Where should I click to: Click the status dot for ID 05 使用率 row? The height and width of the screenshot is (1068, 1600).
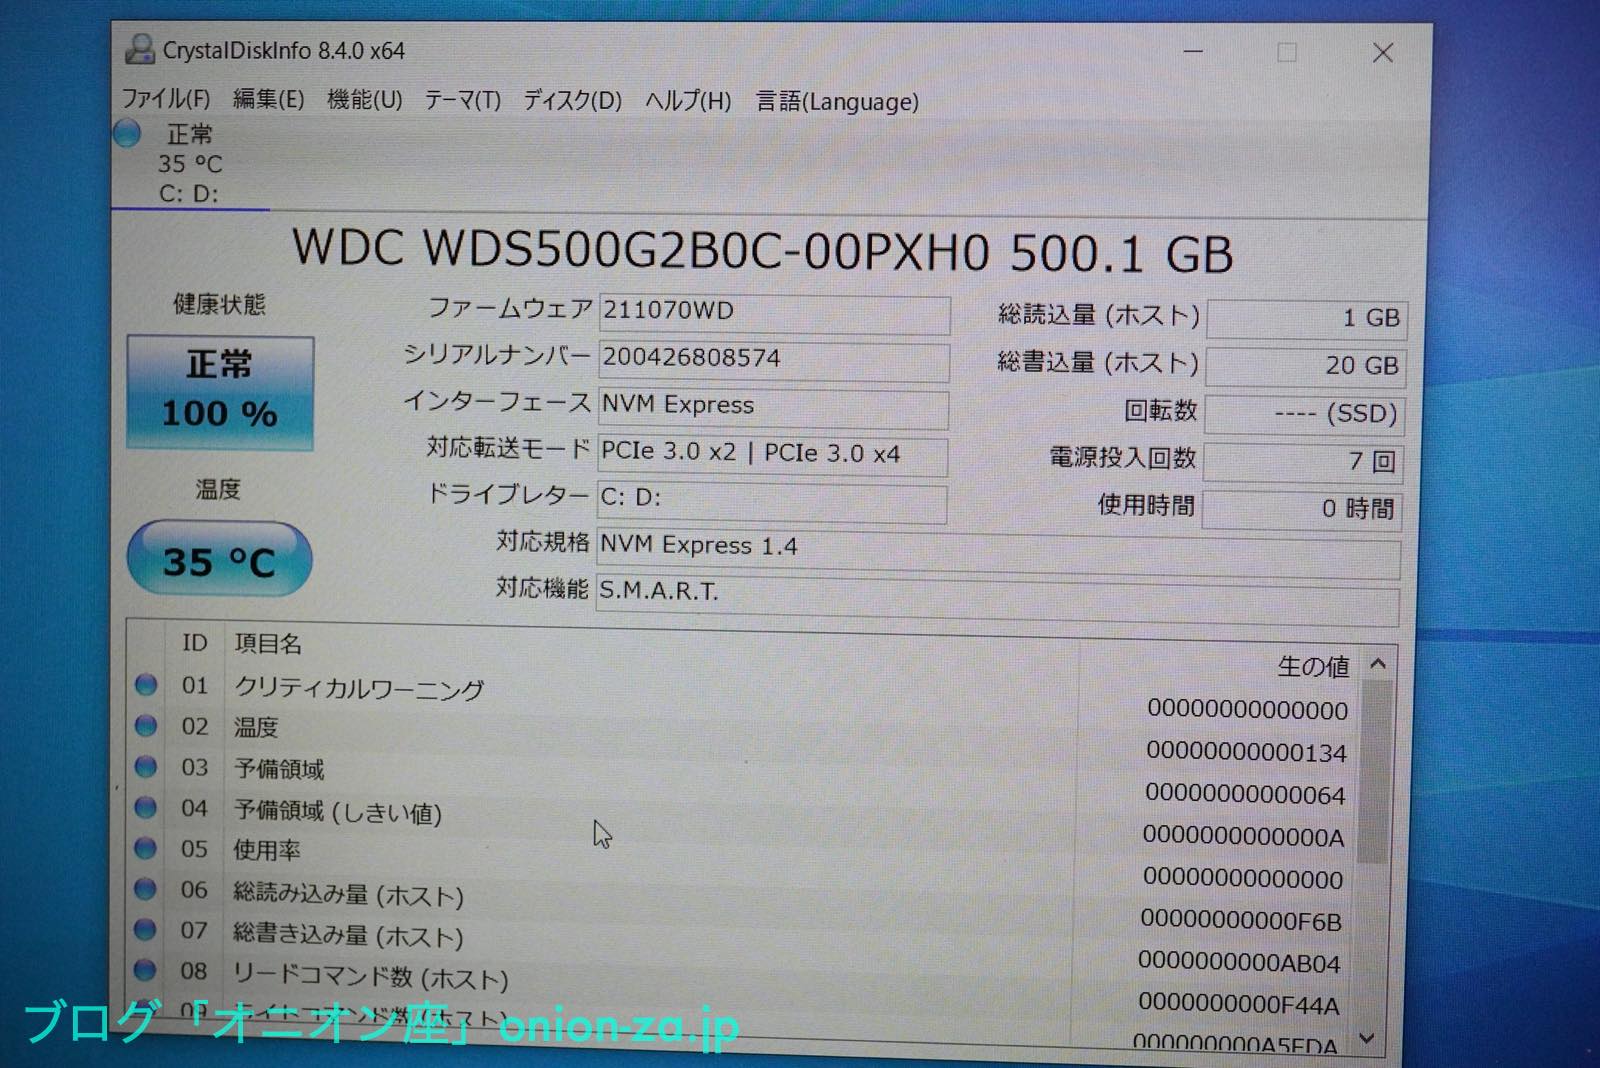point(146,848)
